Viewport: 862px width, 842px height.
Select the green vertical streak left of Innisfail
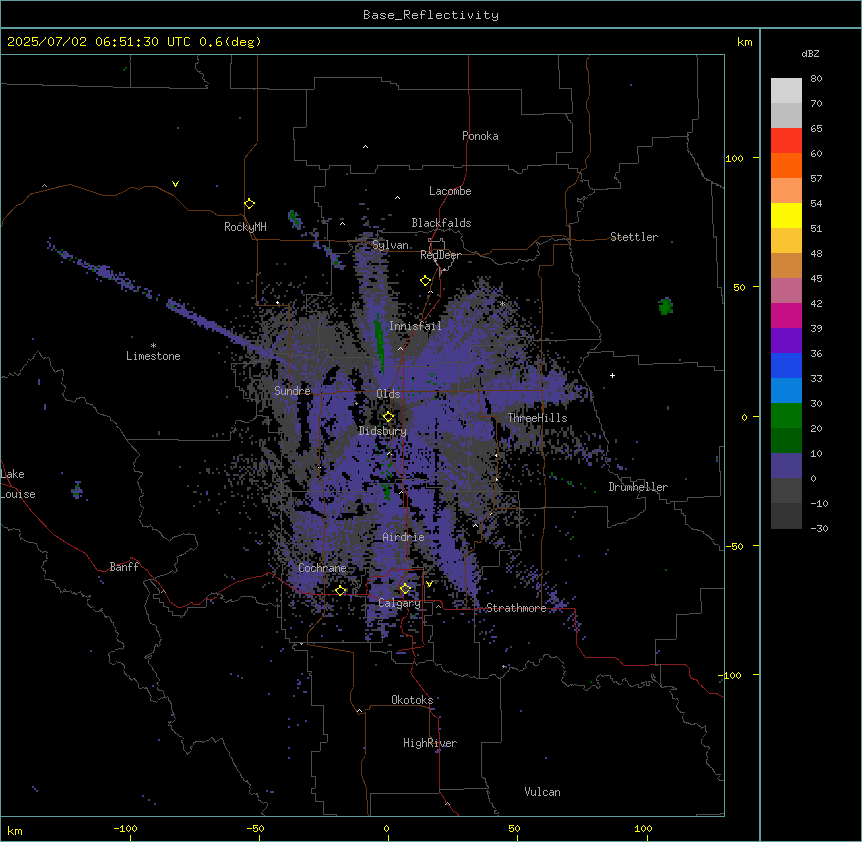(379, 342)
